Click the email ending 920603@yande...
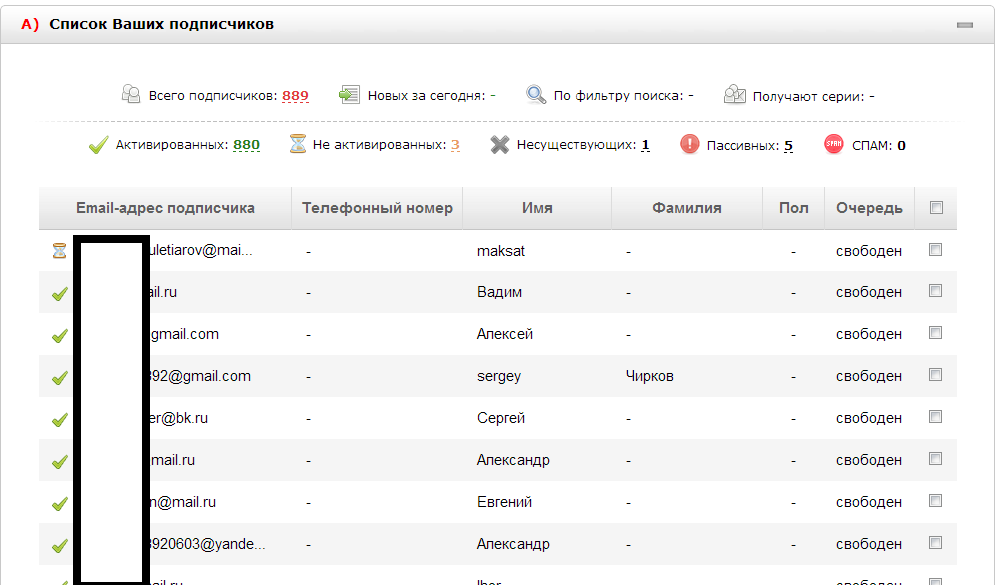The width and height of the screenshot is (1002, 585). 208,544
